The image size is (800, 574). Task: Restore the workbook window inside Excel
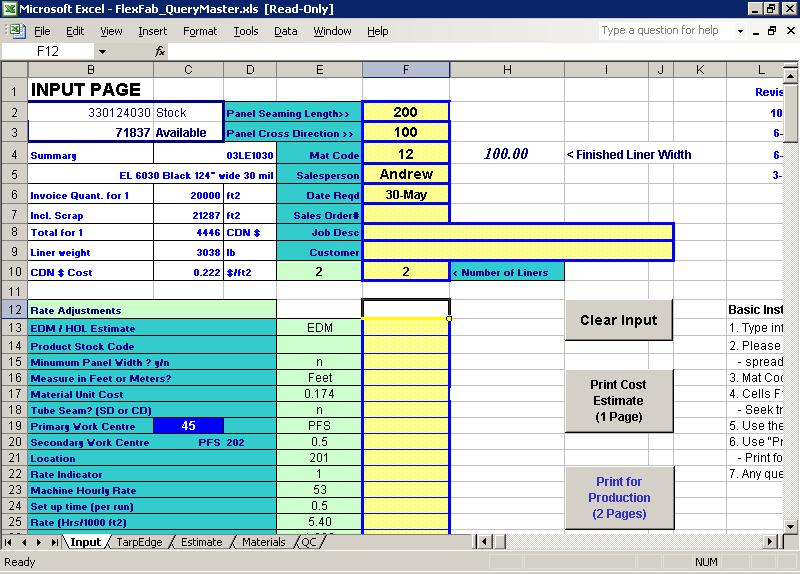[x=772, y=31]
